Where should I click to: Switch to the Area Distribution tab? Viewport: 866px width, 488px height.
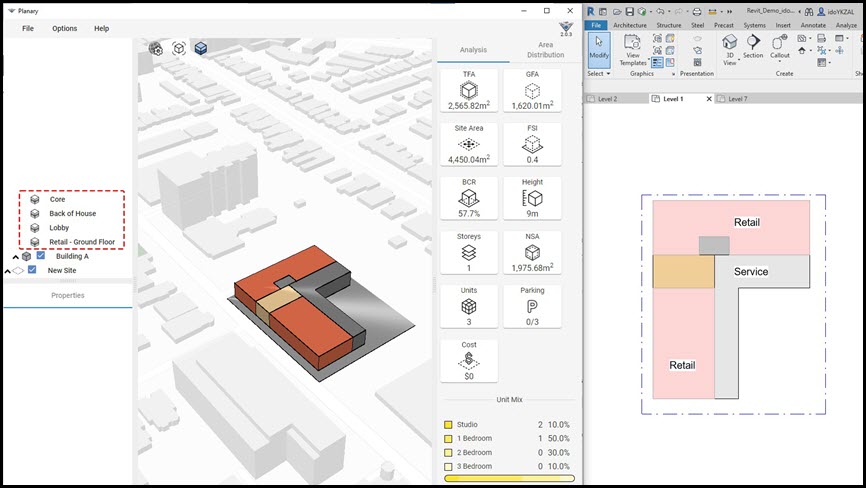pyautogui.click(x=545, y=50)
